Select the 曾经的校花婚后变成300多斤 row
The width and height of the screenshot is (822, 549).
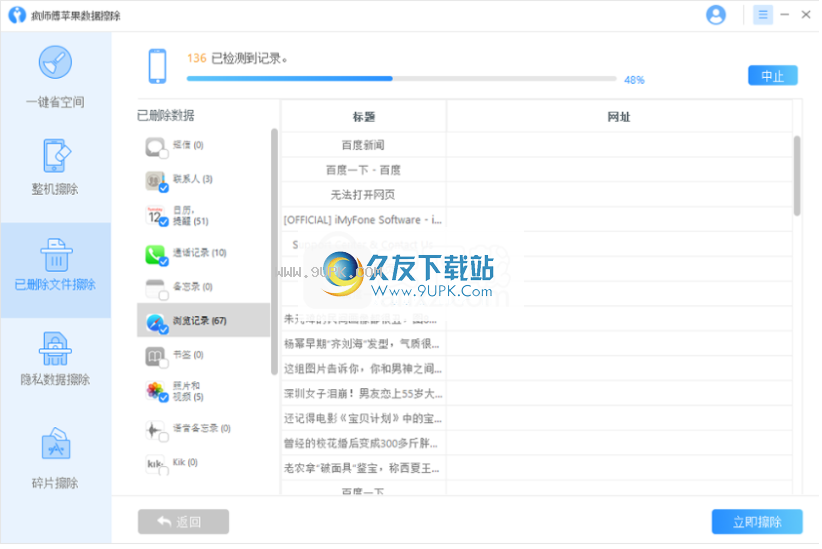(x=538, y=444)
